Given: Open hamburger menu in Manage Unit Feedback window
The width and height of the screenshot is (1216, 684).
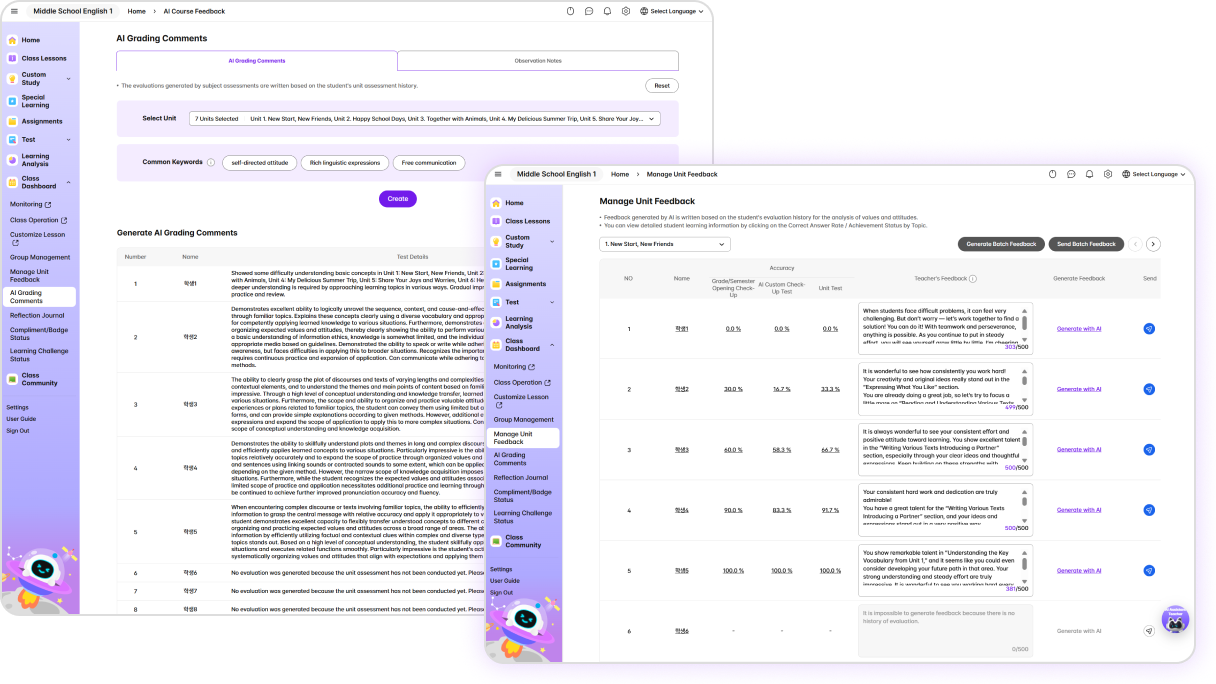Looking at the screenshot, I should (498, 174).
